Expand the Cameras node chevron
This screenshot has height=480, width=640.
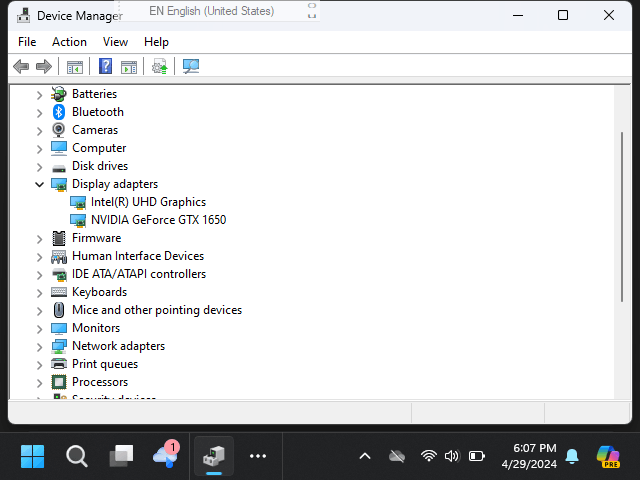tap(39, 131)
